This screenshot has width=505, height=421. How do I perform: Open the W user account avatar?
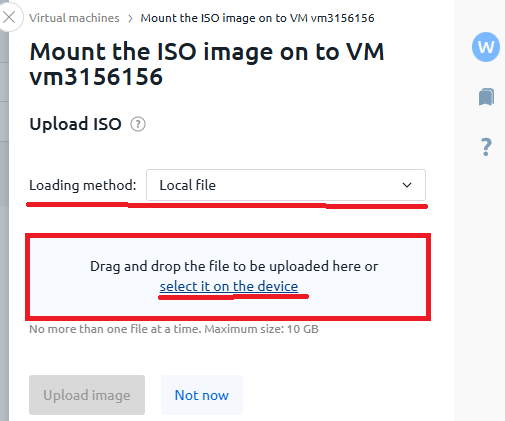point(486,47)
